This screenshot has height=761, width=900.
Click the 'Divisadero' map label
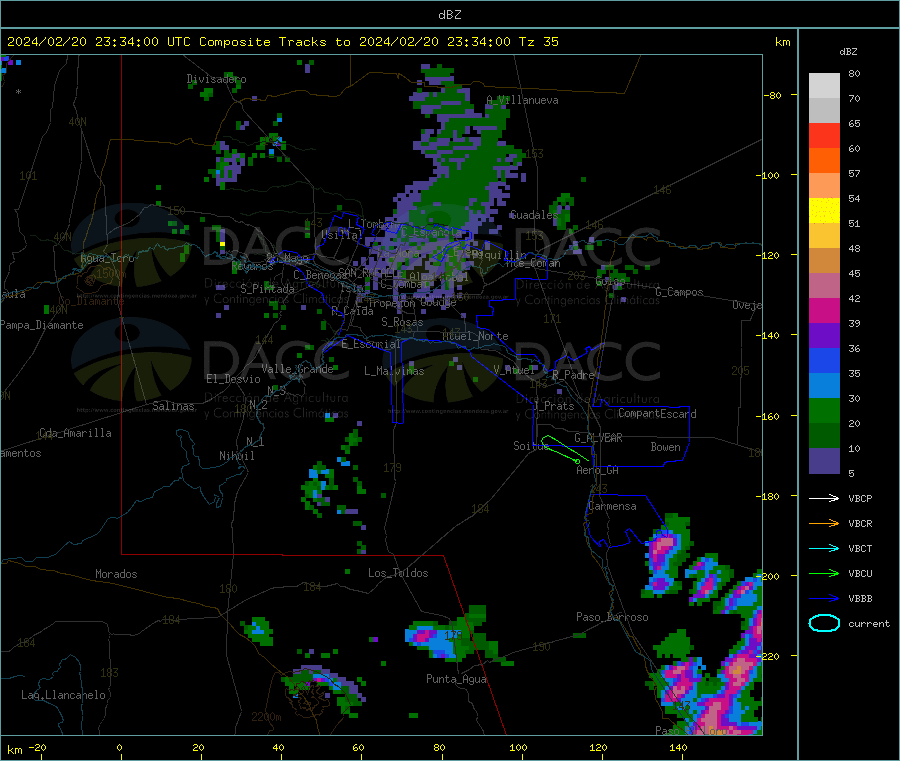216,79
